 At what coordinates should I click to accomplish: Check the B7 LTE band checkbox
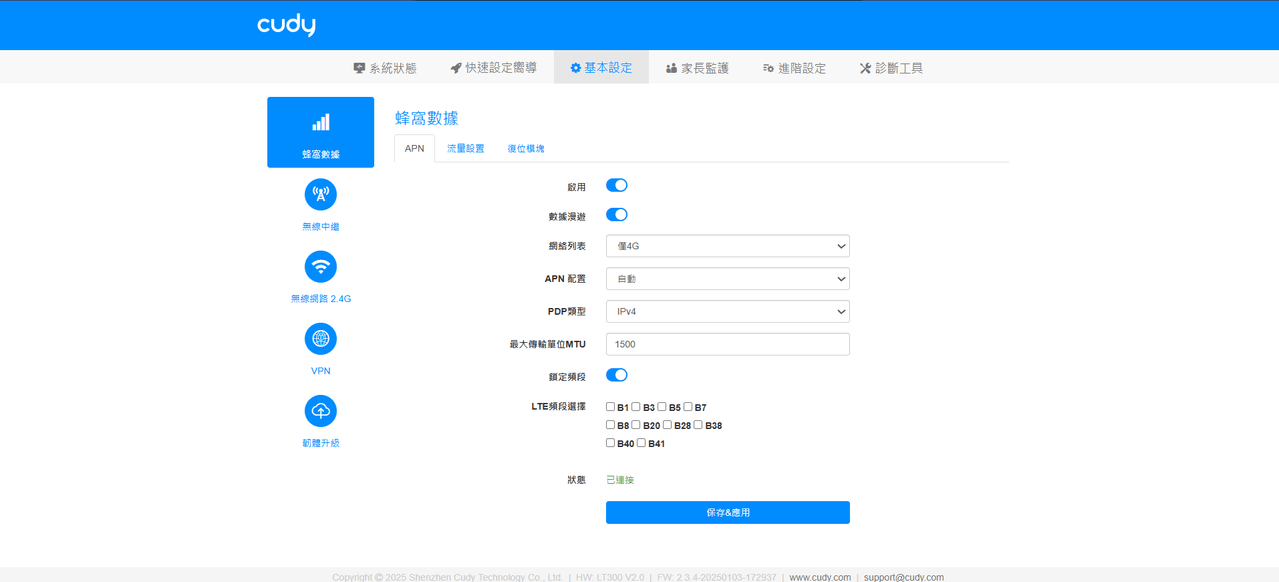point(688,407)
